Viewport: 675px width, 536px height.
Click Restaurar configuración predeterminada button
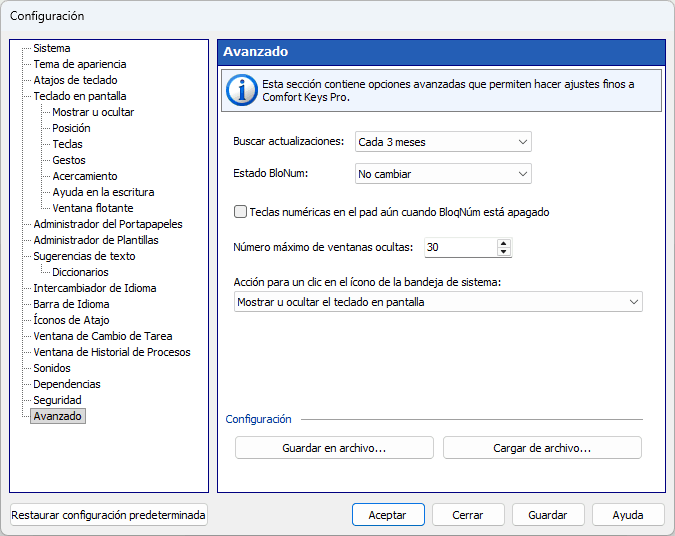coord(108,515)
